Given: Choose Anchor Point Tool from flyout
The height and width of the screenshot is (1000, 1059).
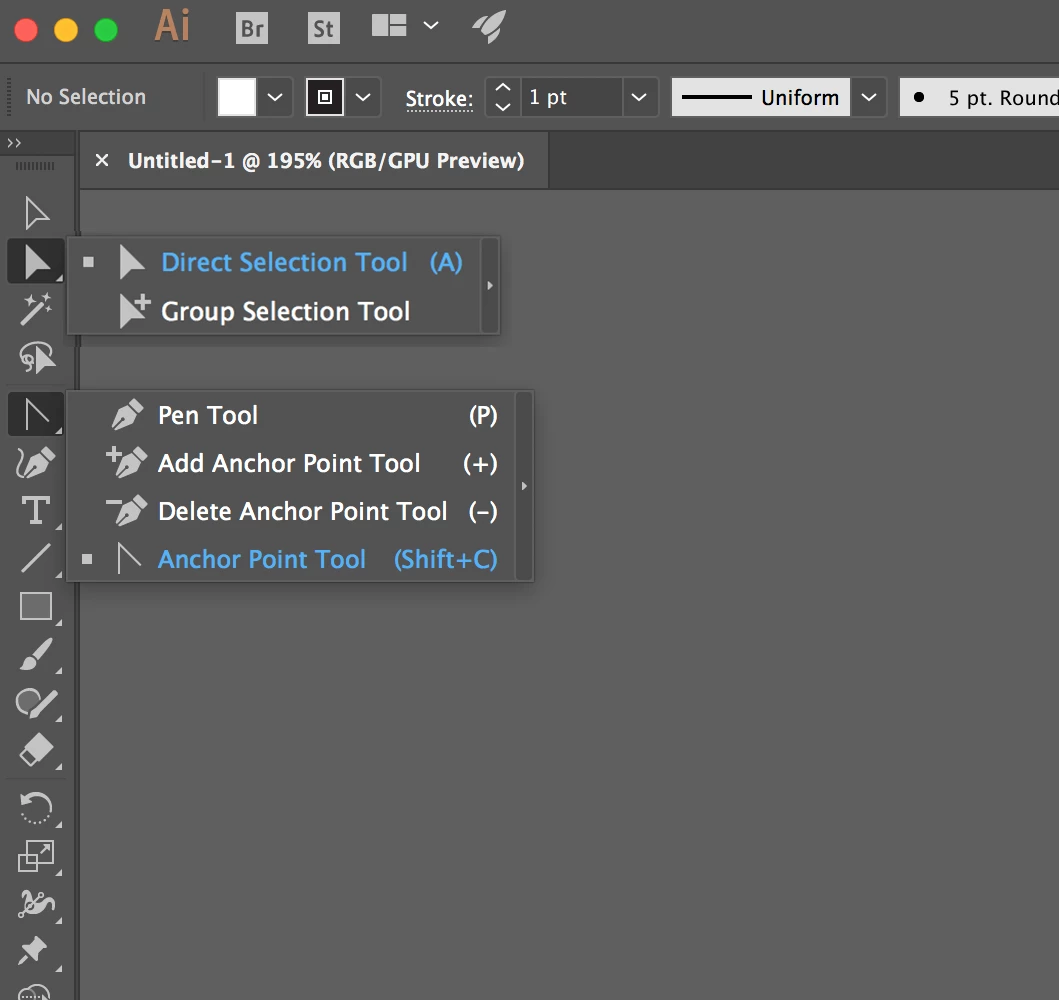Looking at the screenshot, I should click(x=290, y=559).
